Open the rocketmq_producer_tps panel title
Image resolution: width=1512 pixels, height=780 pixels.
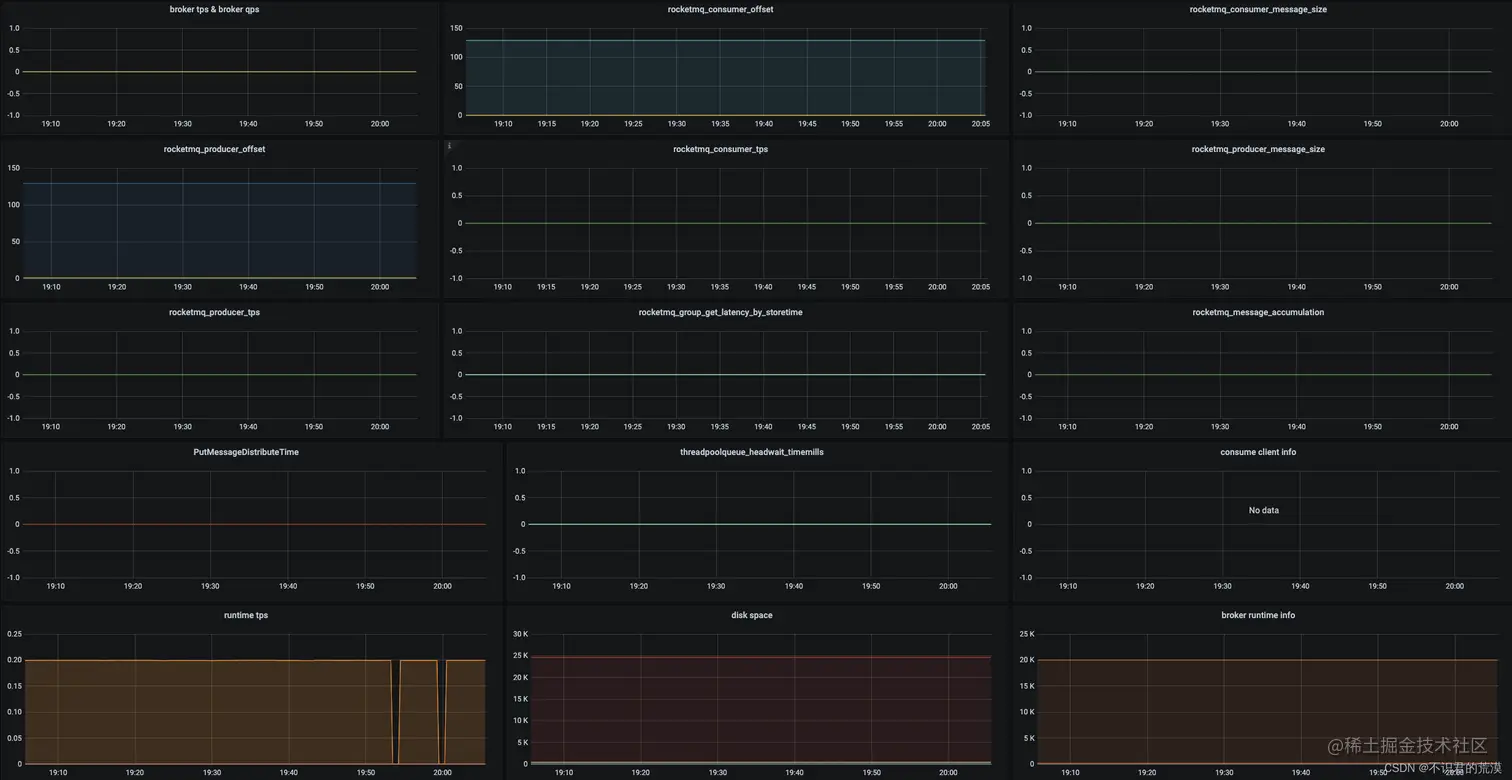point(214,312)
